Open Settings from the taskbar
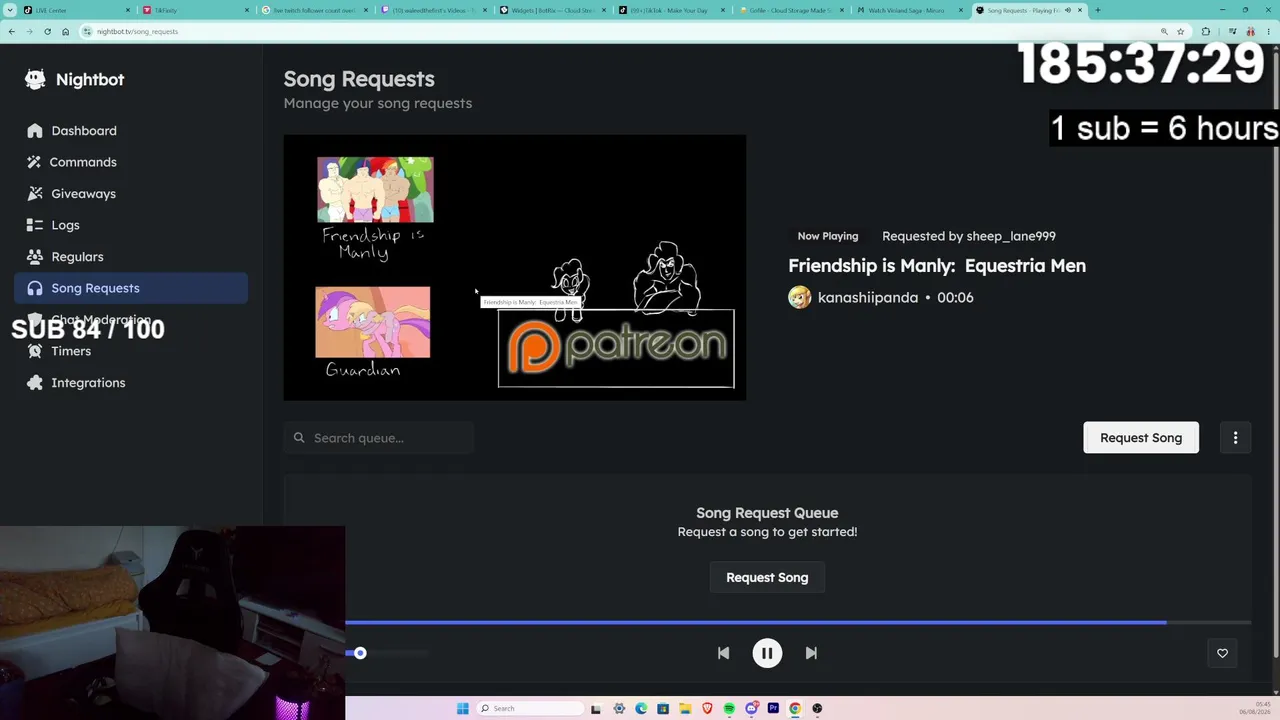 tap(619, 708)
